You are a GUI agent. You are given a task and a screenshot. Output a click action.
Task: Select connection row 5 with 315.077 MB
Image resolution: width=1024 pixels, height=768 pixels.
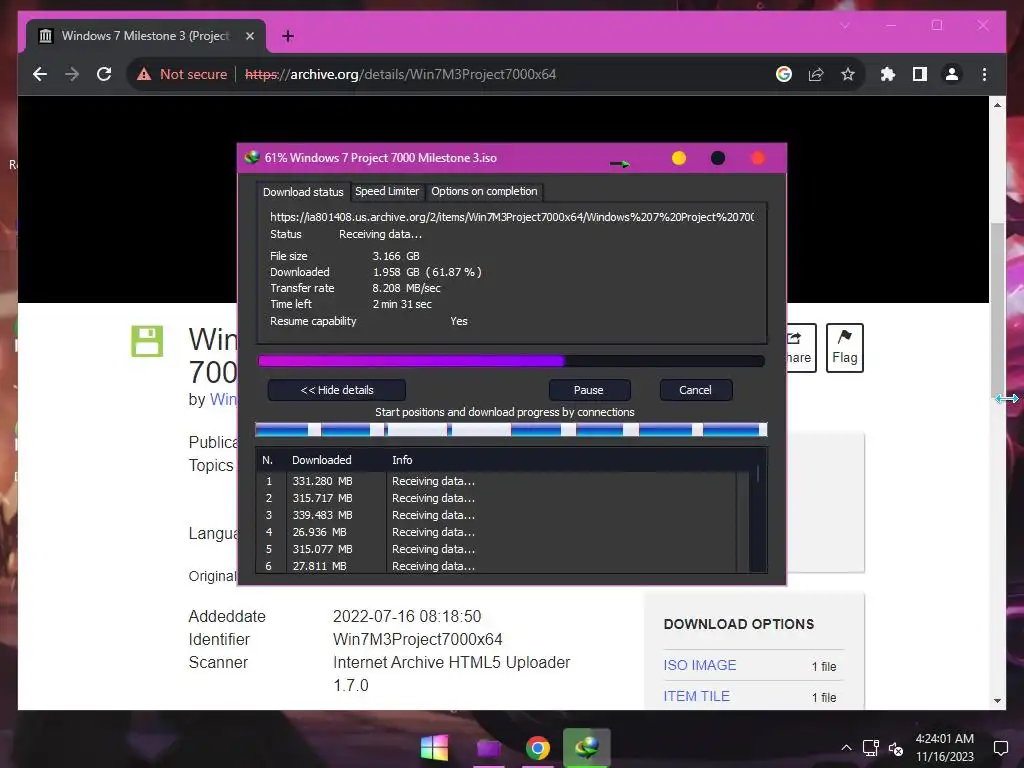click(496, 549)
